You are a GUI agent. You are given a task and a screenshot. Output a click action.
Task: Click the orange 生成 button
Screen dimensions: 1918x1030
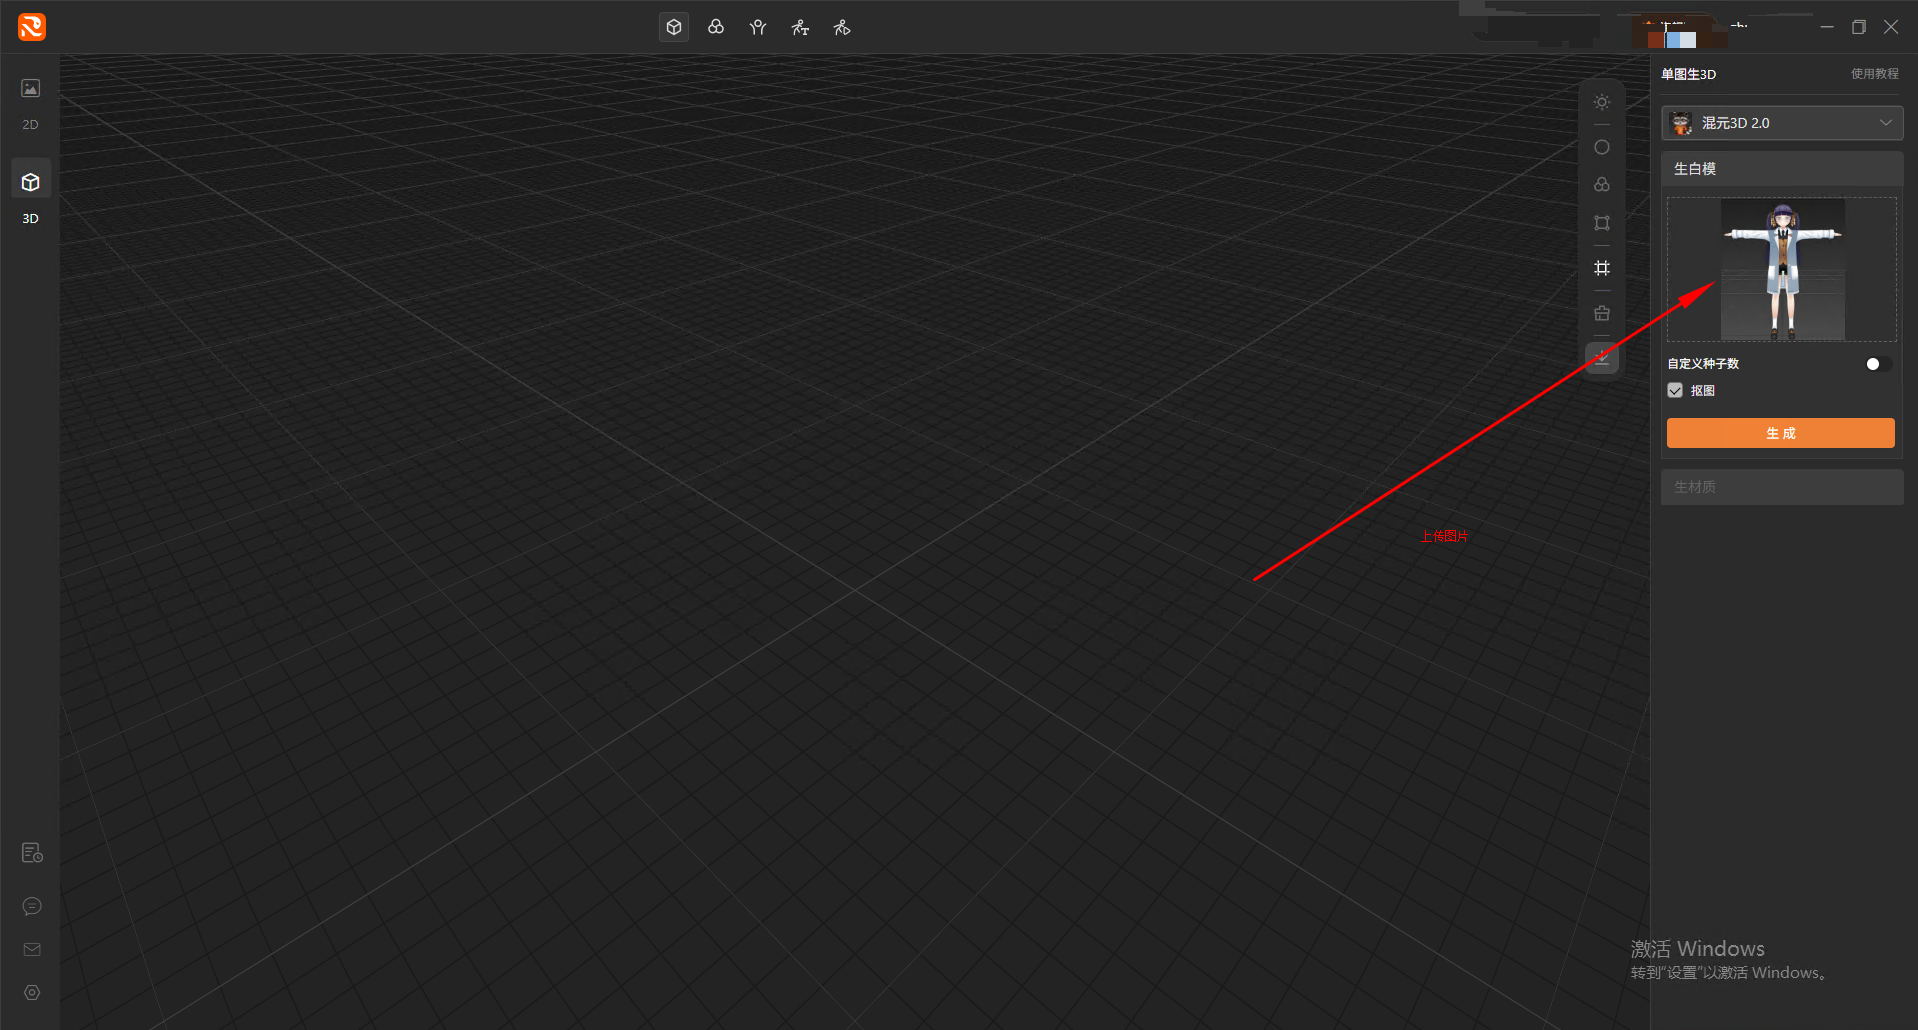pyautogui.click(x=1780, y=433)
